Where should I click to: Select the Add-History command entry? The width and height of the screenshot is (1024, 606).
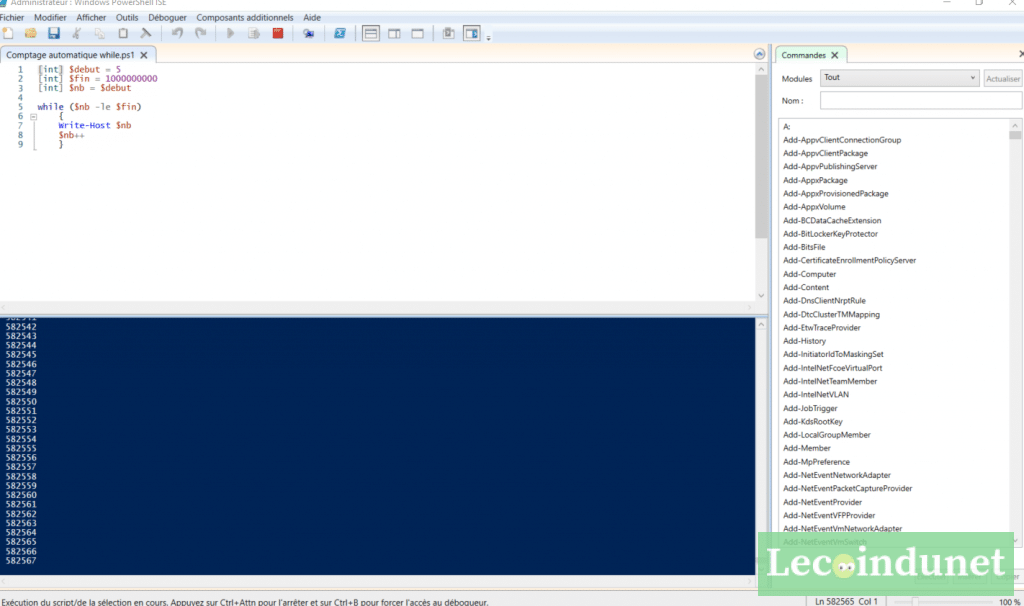806,341
